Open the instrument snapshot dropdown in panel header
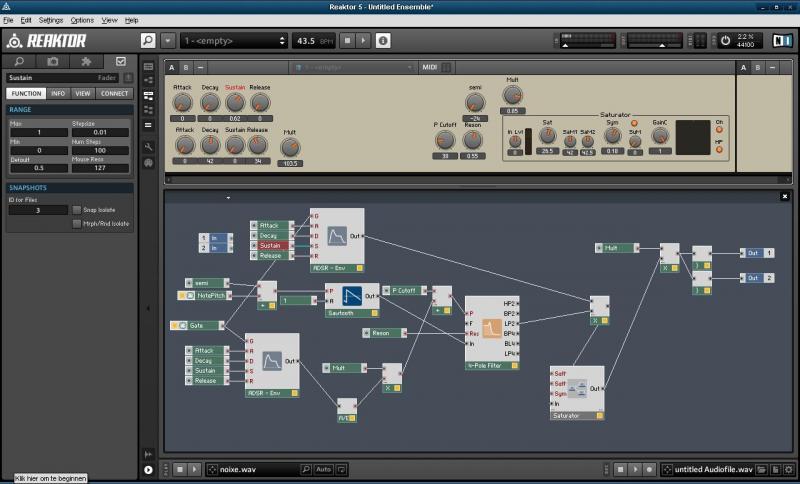Viewport: 800px width, 484px height. (353, 67)
